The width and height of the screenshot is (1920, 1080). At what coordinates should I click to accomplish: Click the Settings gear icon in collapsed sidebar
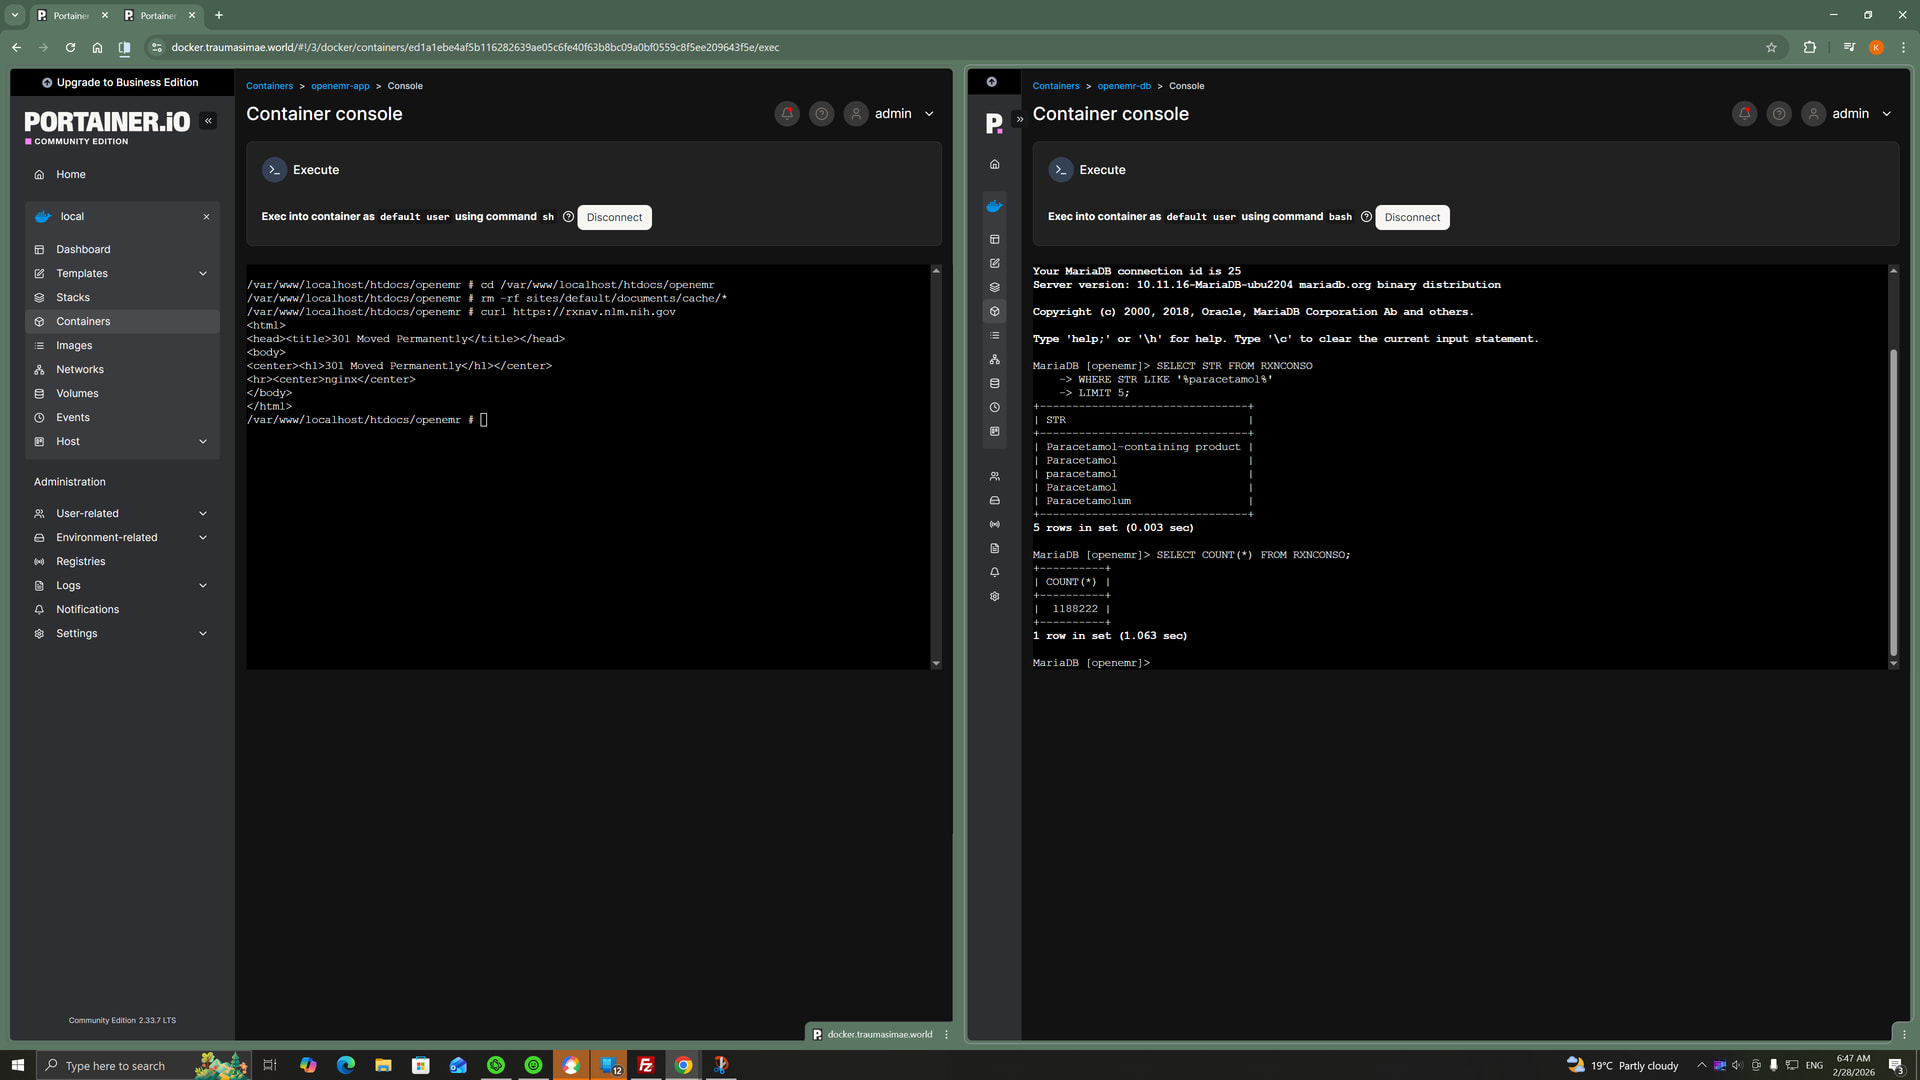pyautogui.click(x=994, y=596)
